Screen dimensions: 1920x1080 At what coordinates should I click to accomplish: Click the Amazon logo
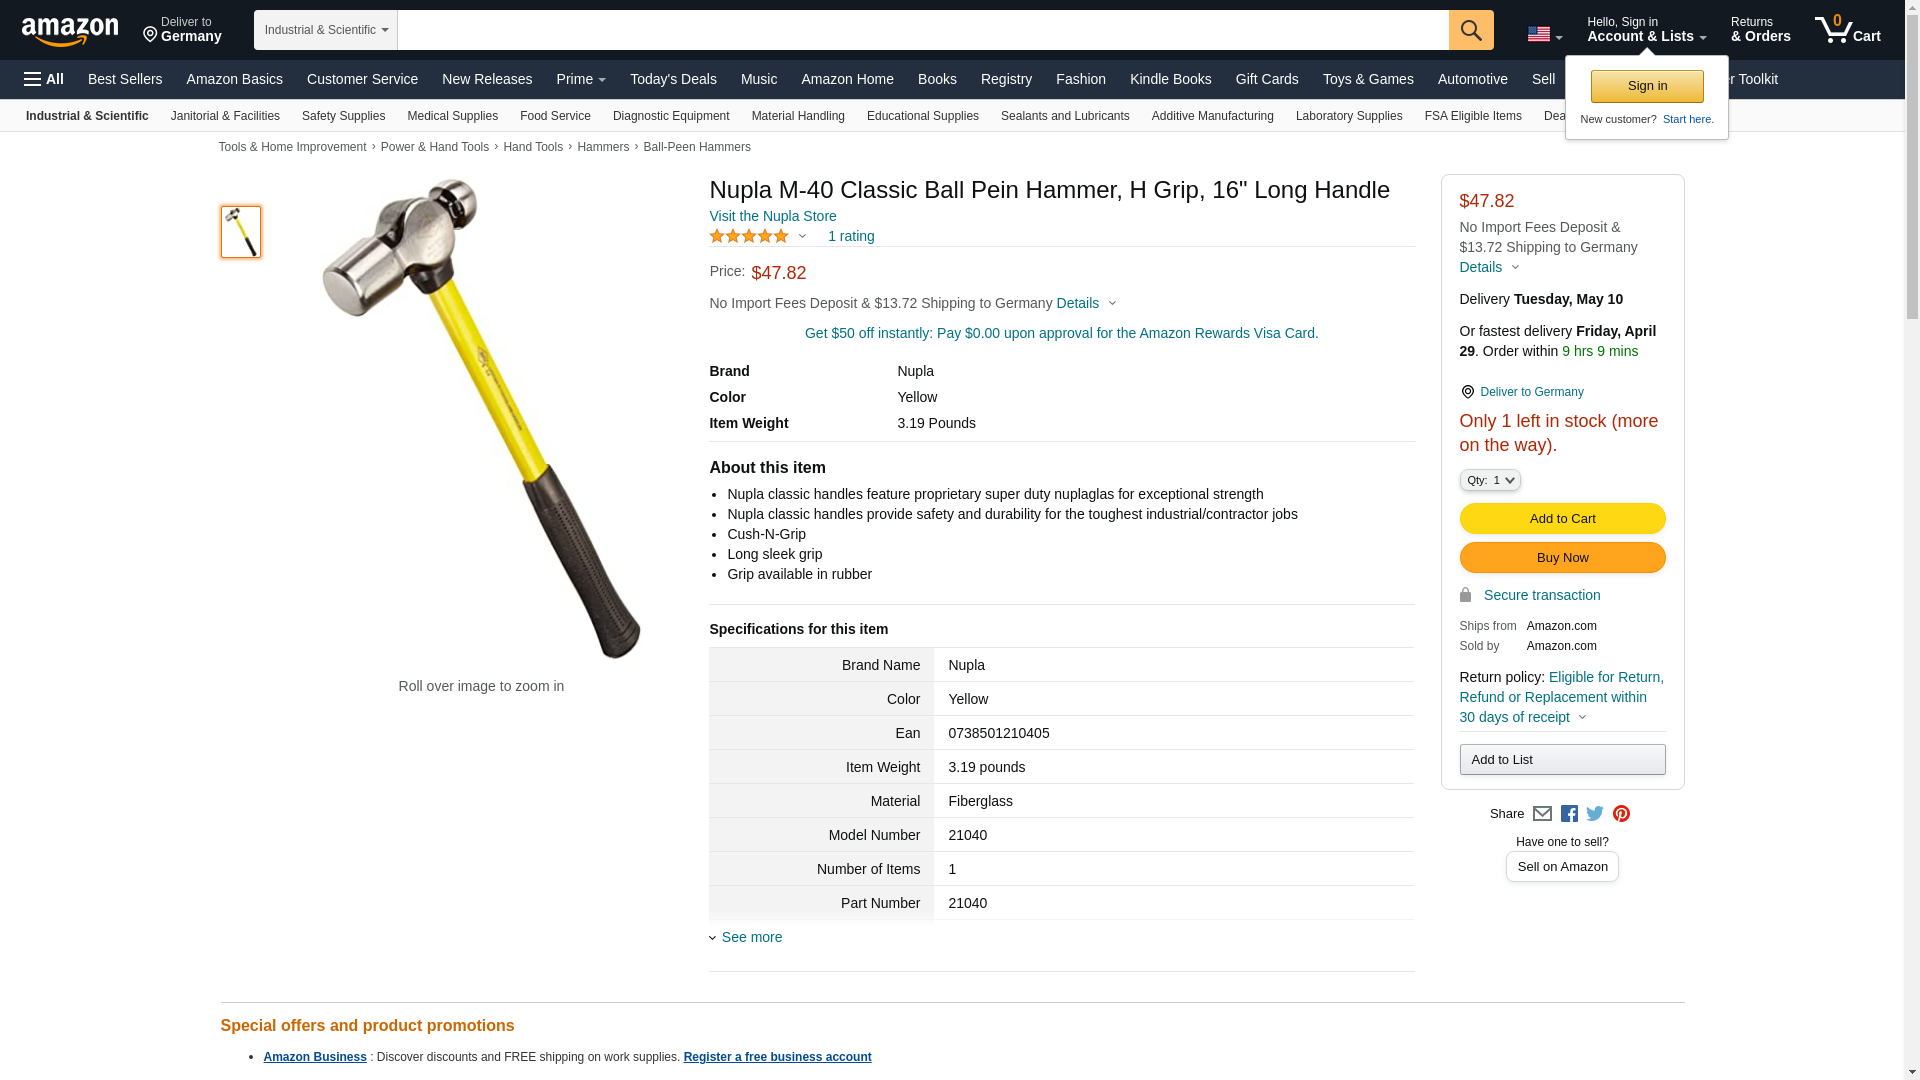click(70, 32)
